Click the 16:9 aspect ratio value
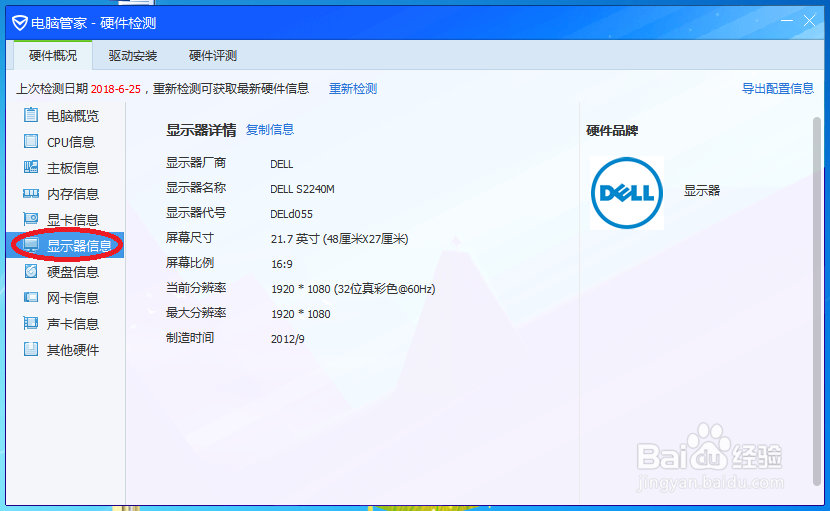Screen dimensions: 830x511 click(282, 264)
